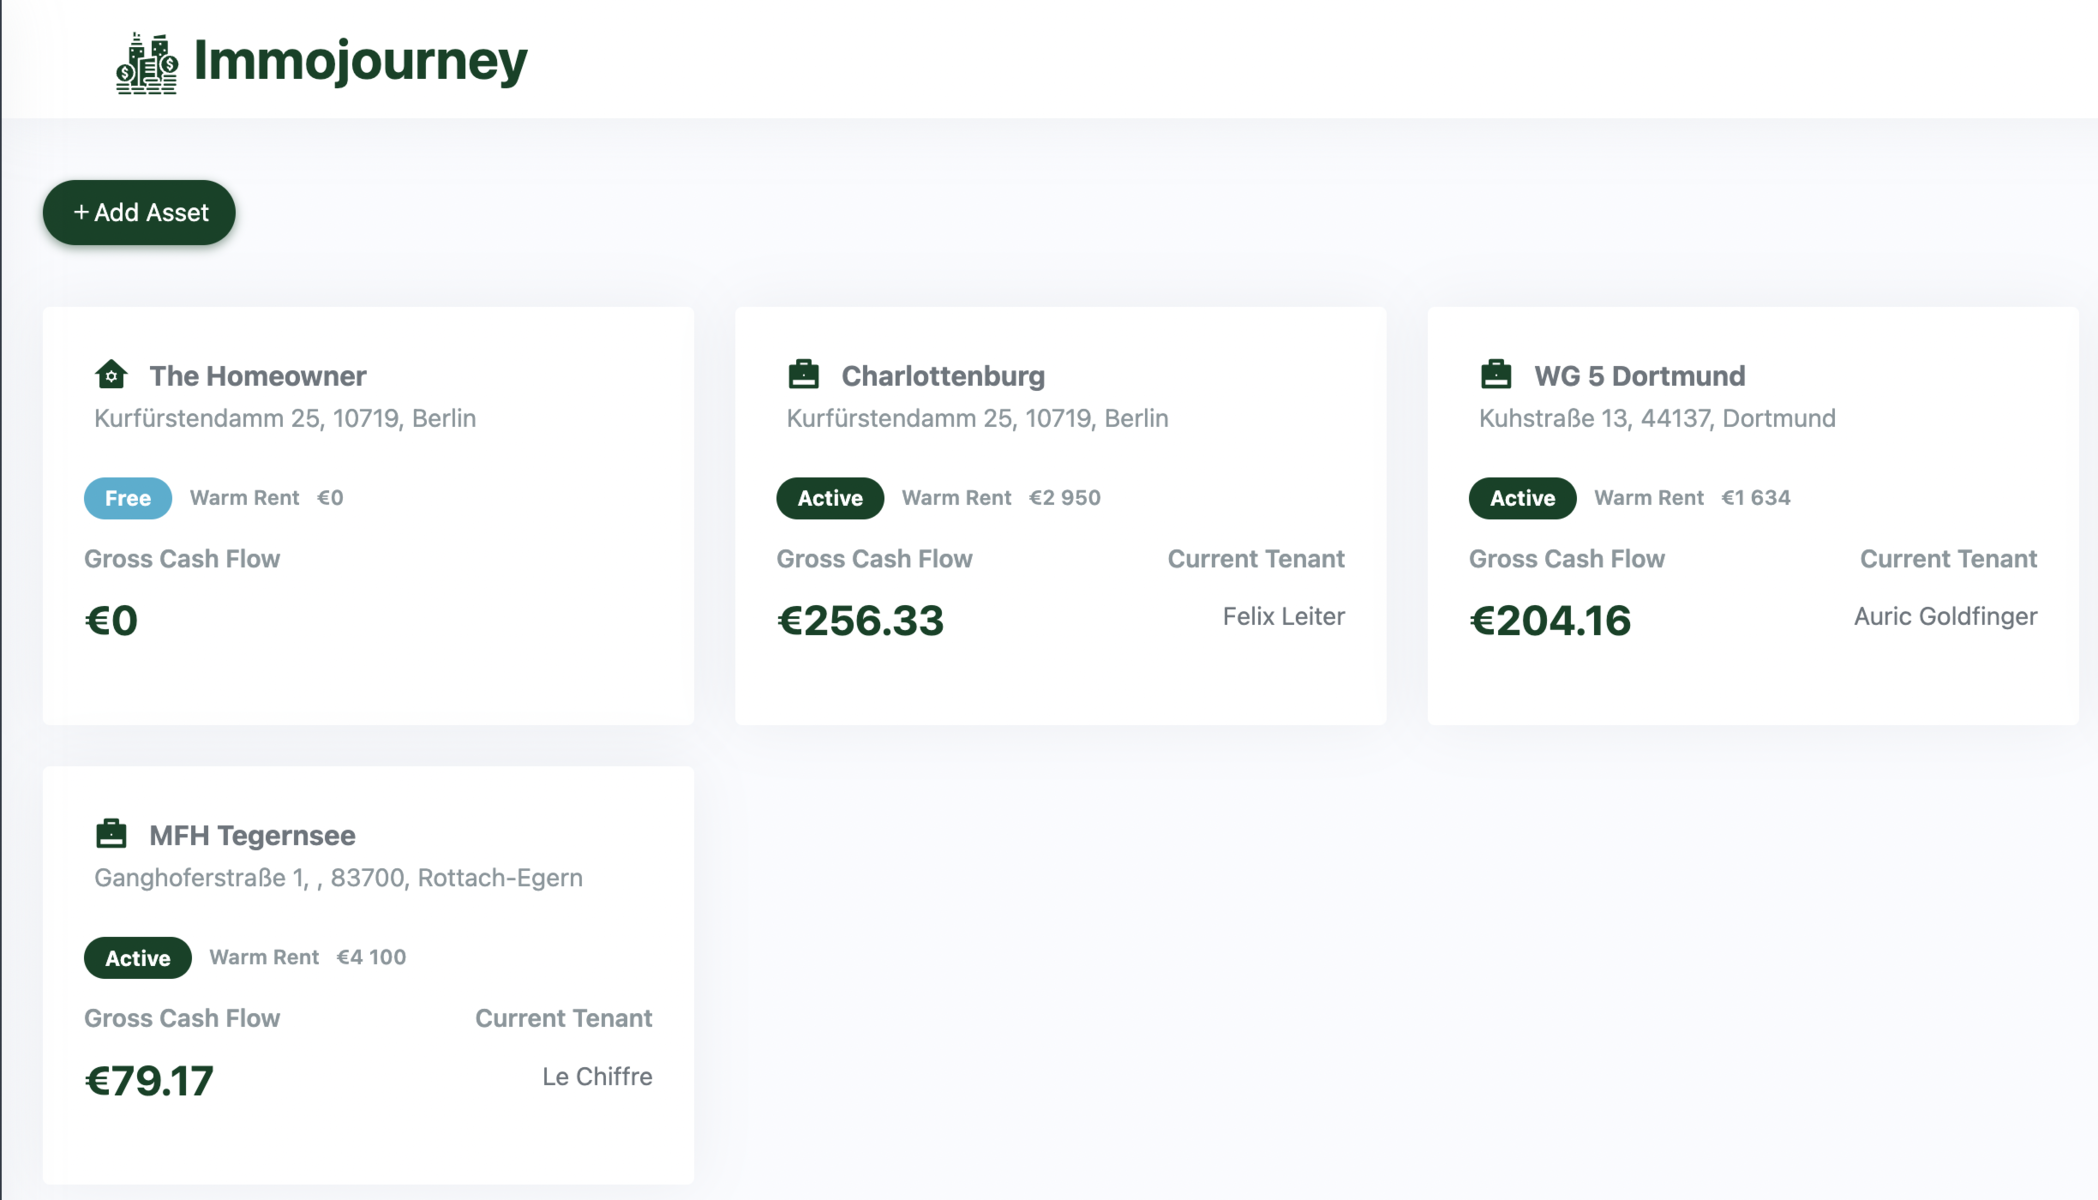Click the Immojourney logo icon
This screenshot has width=2098, height=1200.
pyautogui.click(x=147, y=63)
